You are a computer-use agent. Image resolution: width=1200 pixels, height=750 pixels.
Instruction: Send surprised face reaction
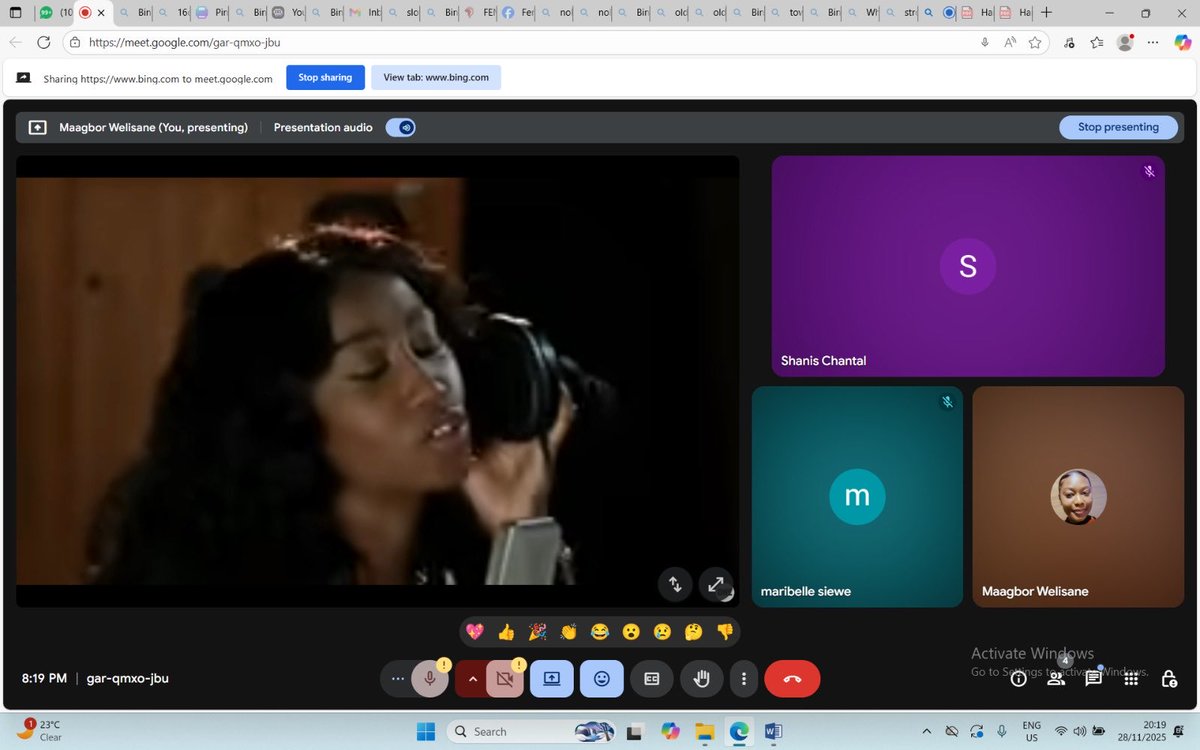tap(631, 632)
